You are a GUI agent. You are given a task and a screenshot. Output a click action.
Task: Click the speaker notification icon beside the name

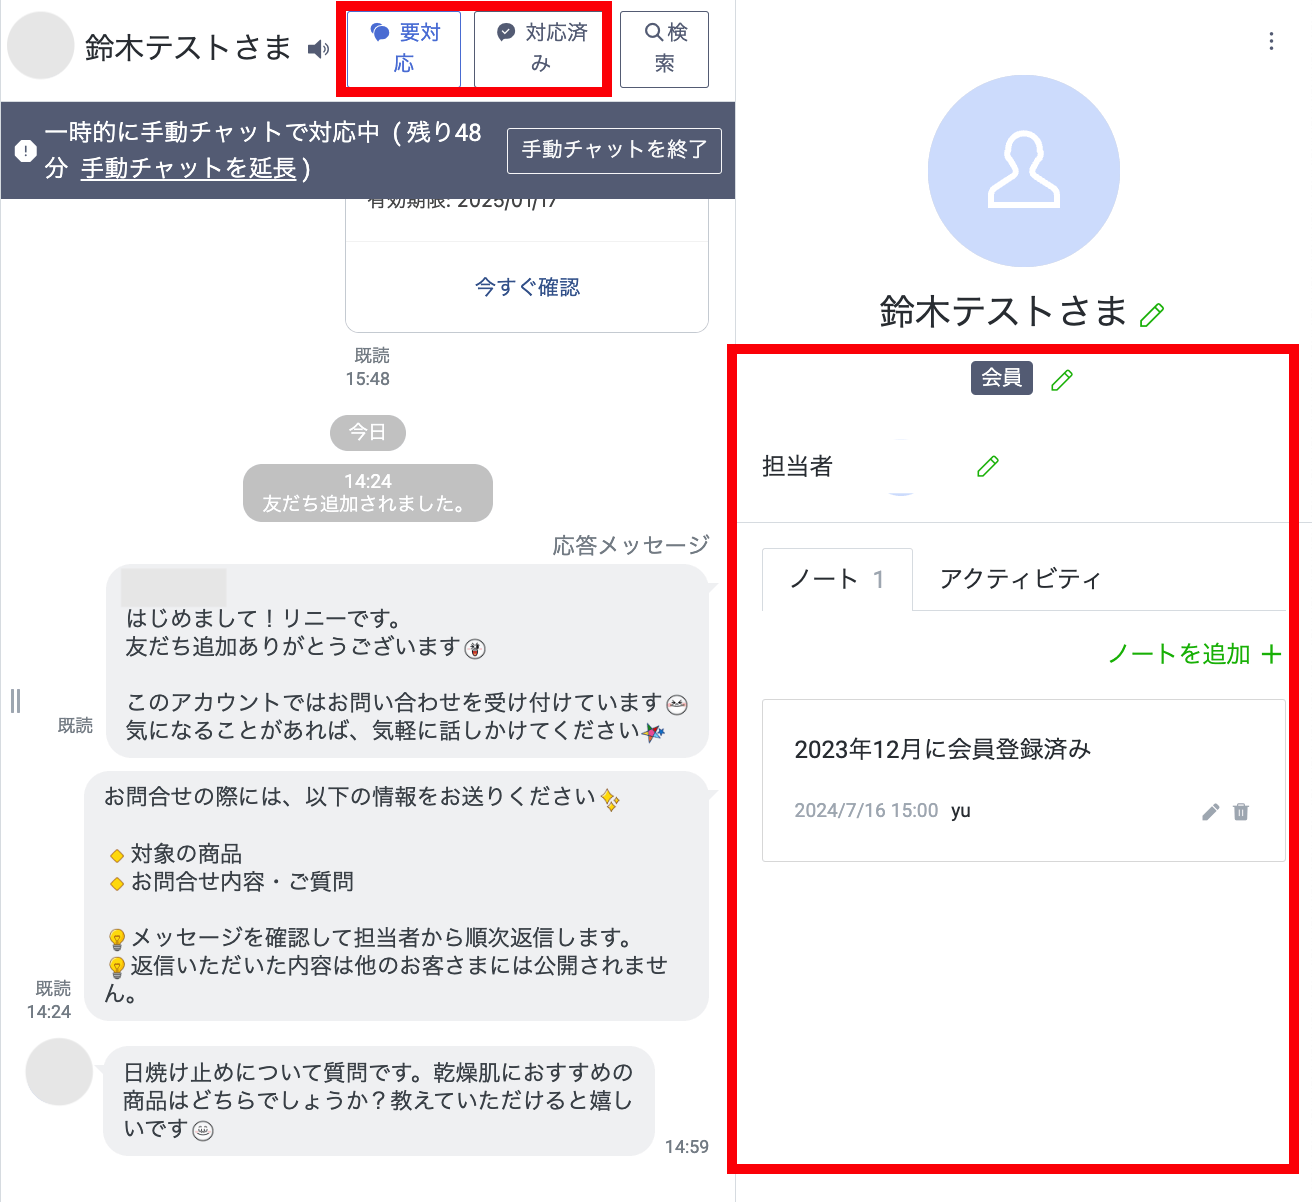[x=318, y=49]
